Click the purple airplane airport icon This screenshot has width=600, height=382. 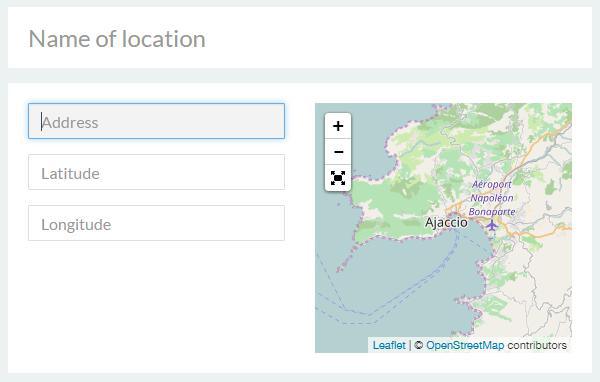click(x=492, y=225)
